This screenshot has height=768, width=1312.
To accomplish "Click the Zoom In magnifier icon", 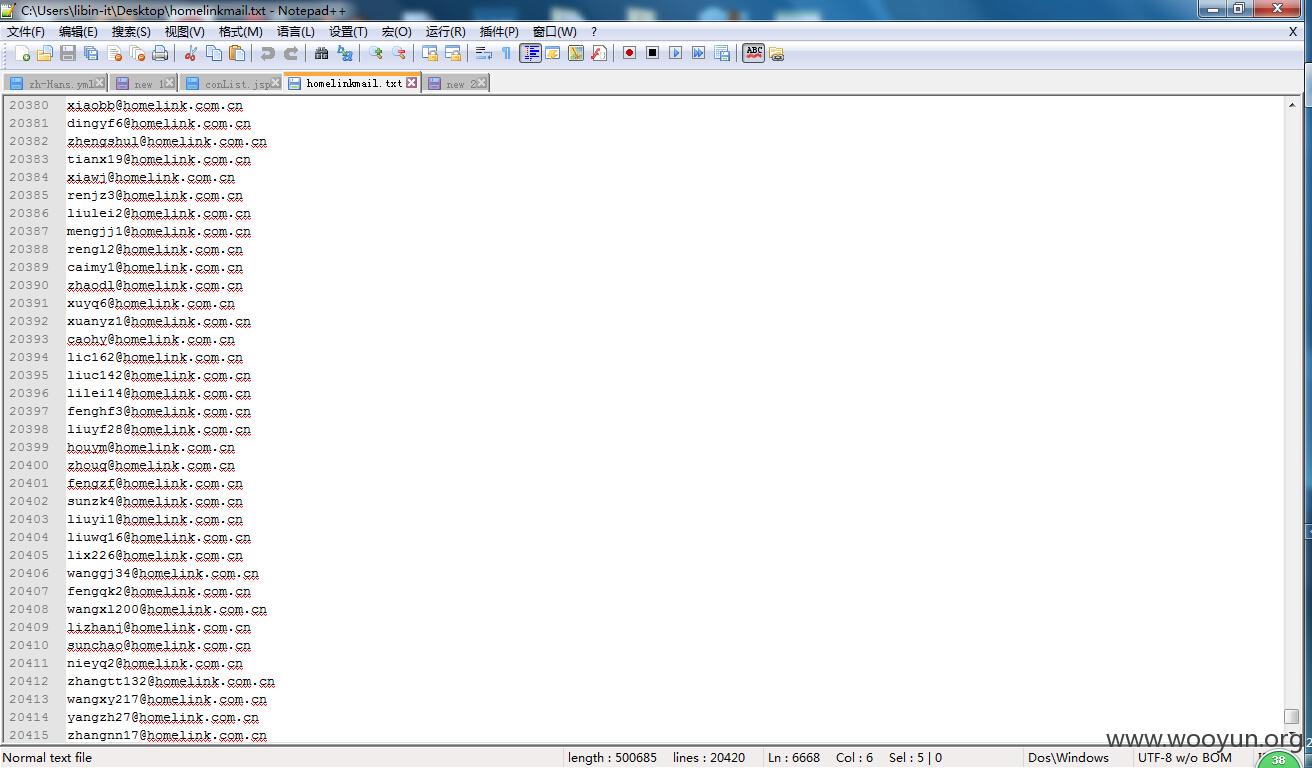I will click(x=376, y=53).
